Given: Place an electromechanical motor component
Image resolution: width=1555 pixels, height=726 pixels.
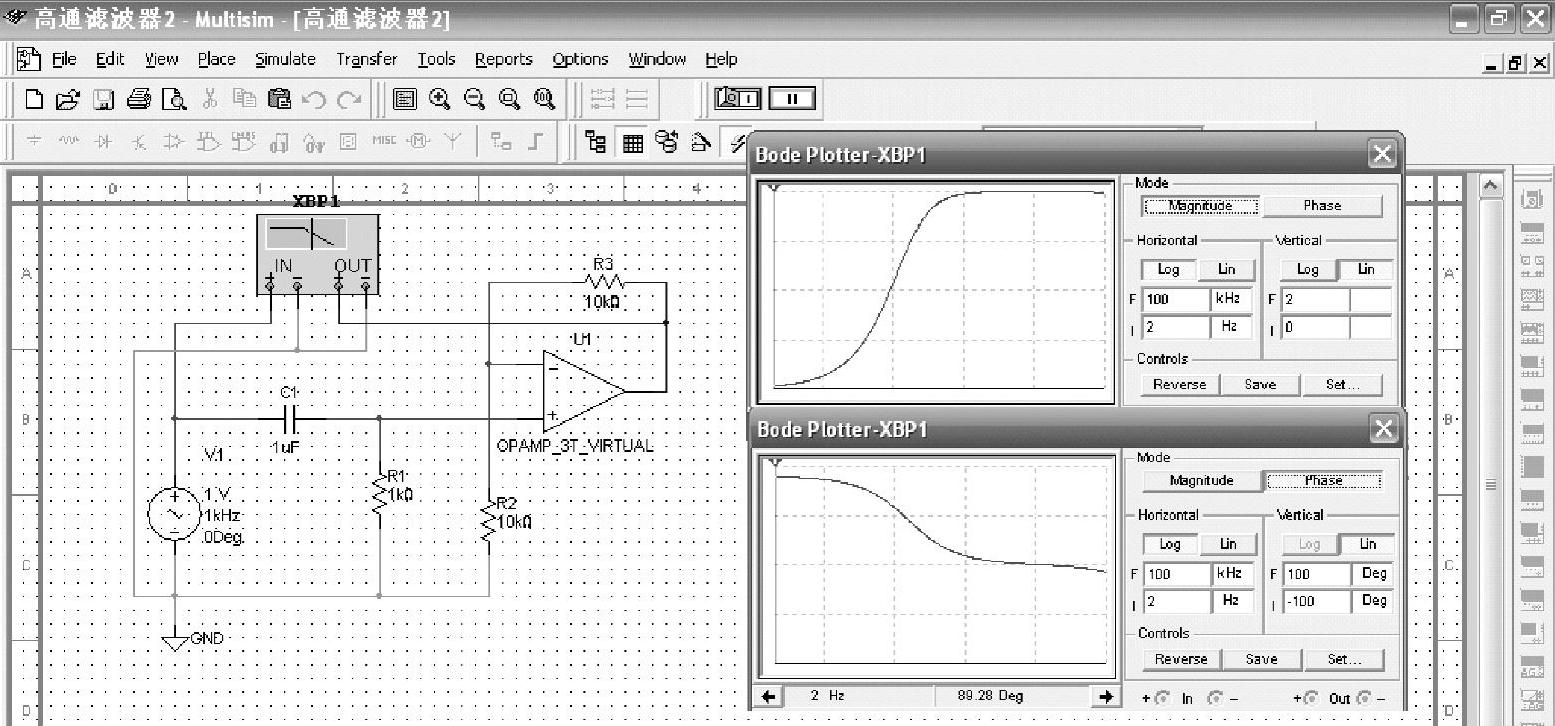Looking at the screenshot, I should coord(418,142).
